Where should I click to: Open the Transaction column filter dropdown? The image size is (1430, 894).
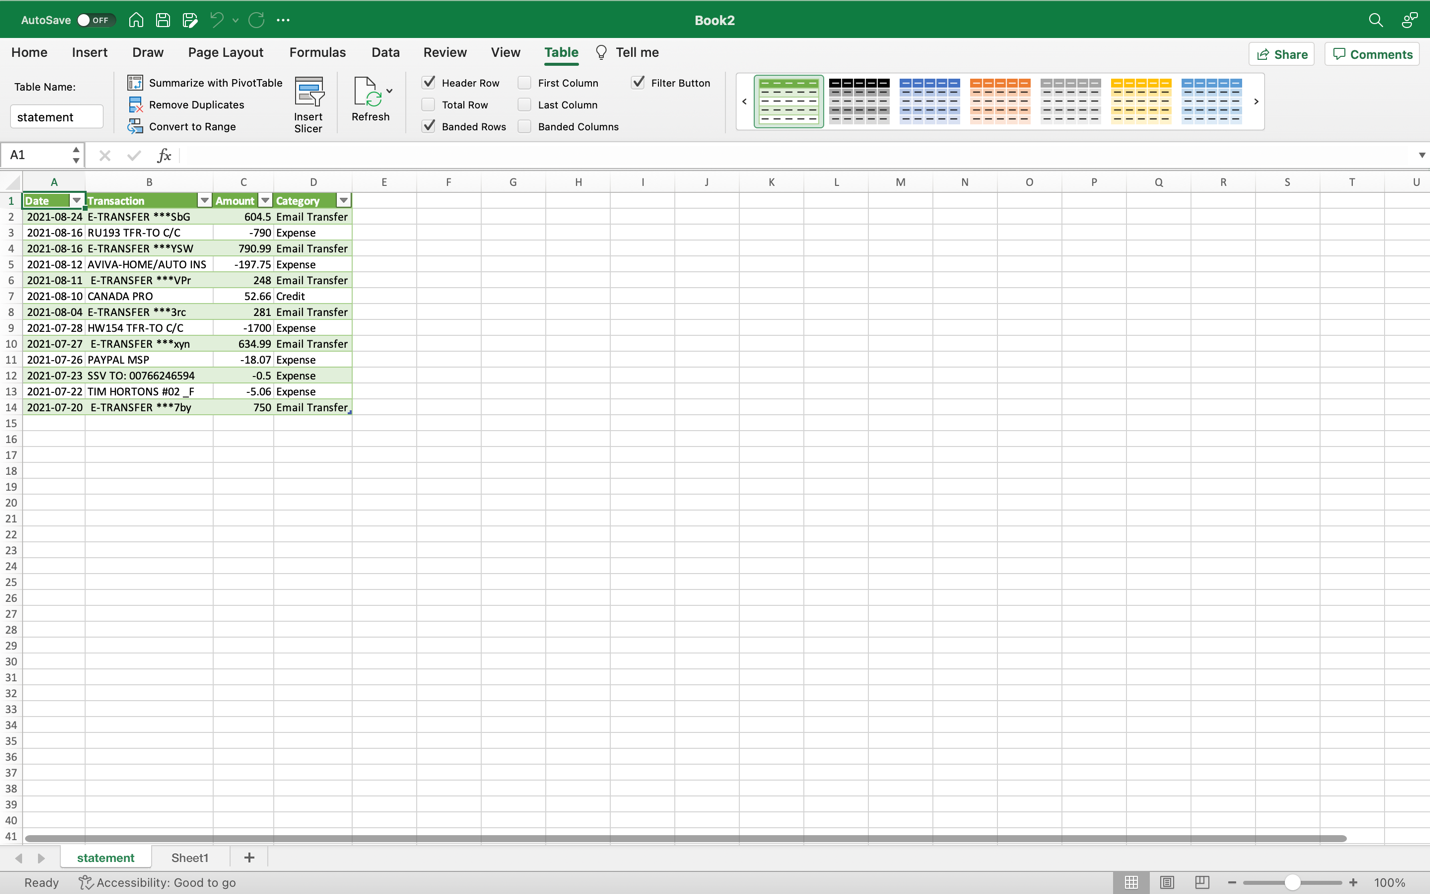[204, 201]
